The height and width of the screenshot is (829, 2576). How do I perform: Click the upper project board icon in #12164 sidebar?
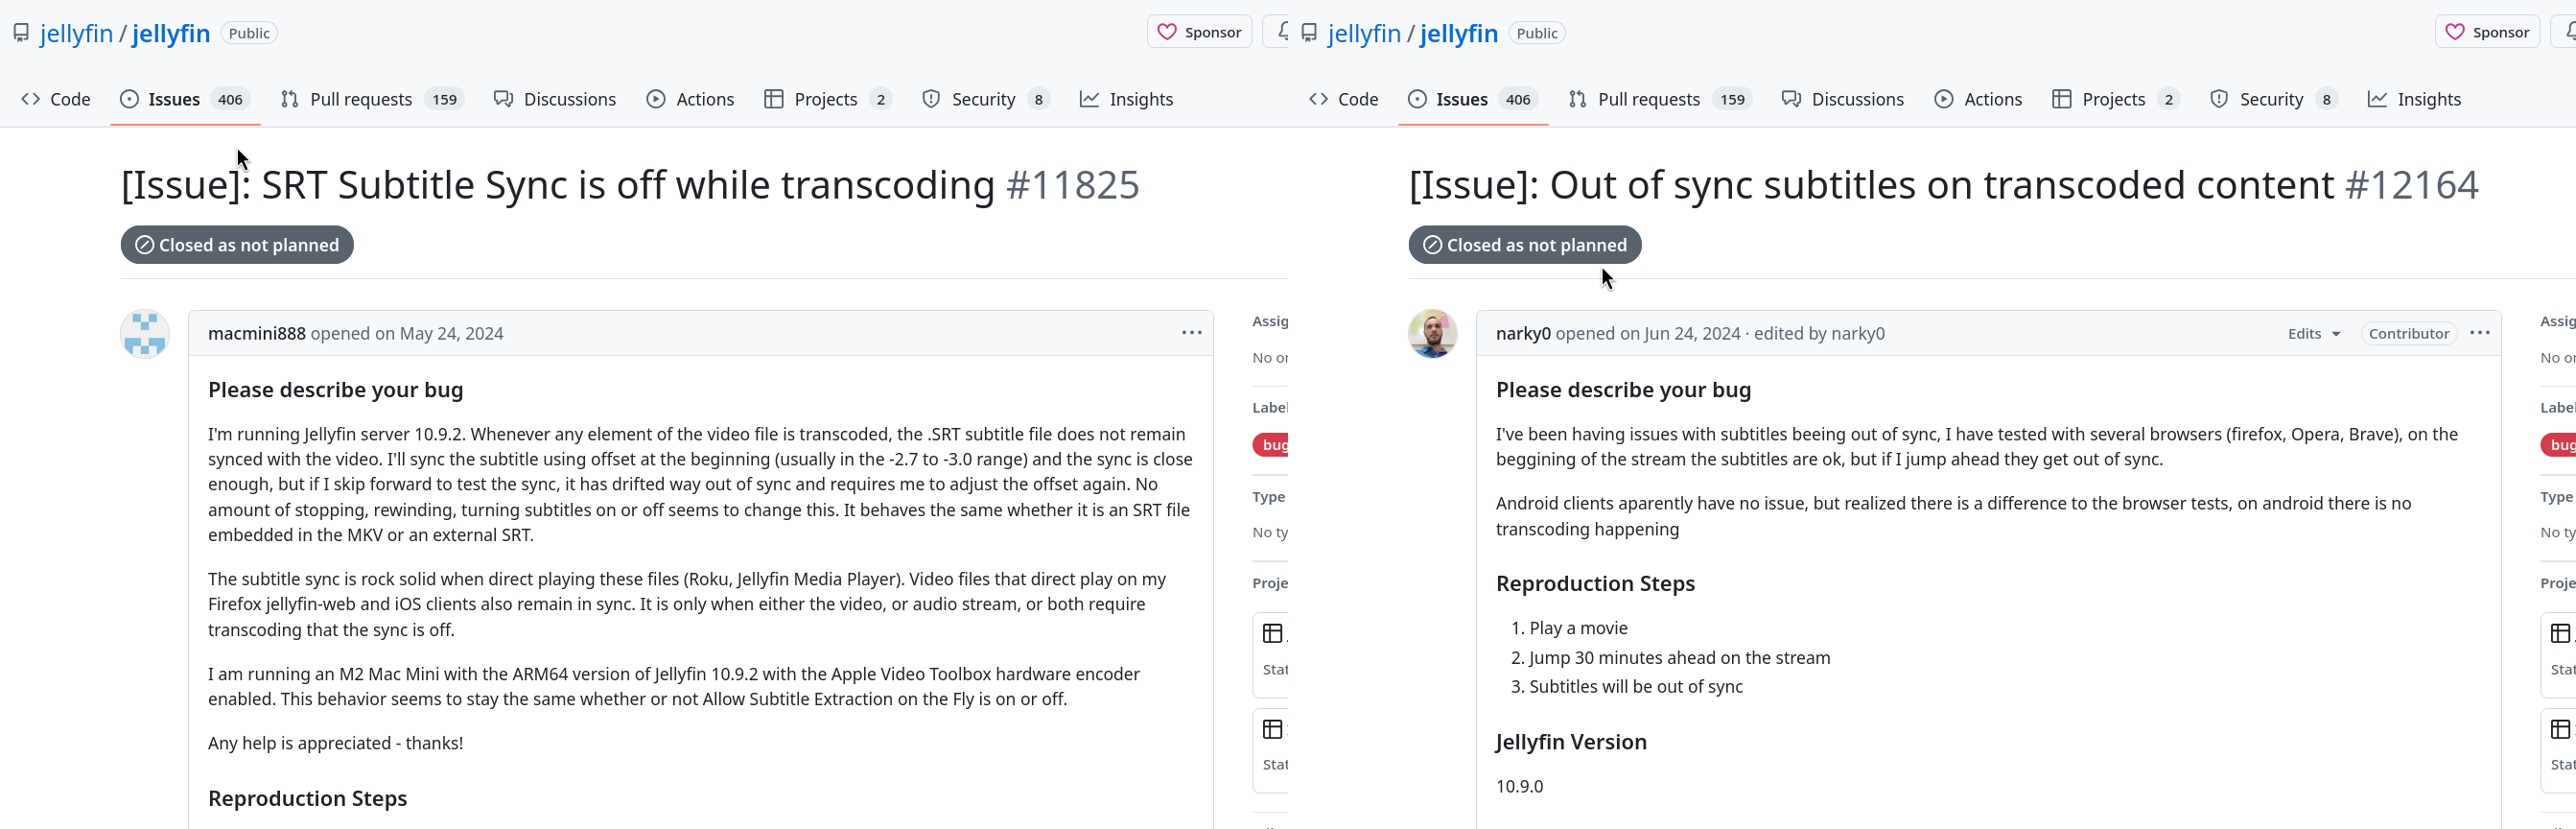point(2561,634)
